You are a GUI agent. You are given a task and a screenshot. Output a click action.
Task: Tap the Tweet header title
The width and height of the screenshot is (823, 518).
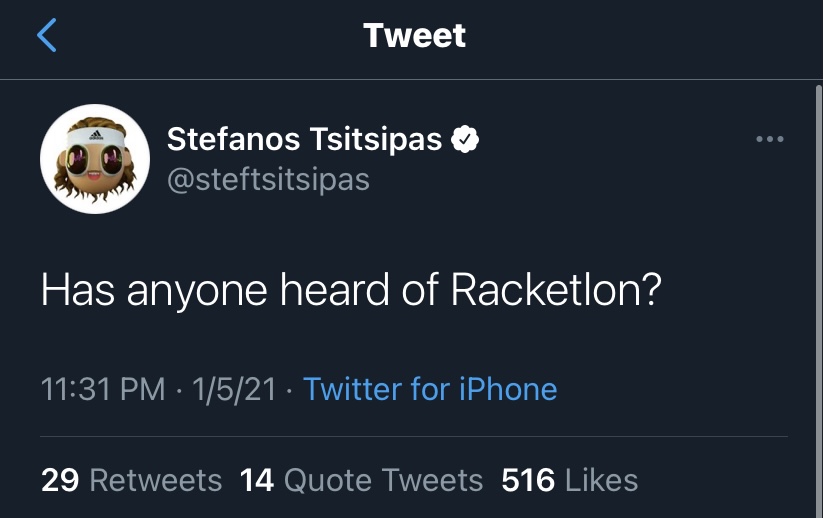(x=414, y=36)
